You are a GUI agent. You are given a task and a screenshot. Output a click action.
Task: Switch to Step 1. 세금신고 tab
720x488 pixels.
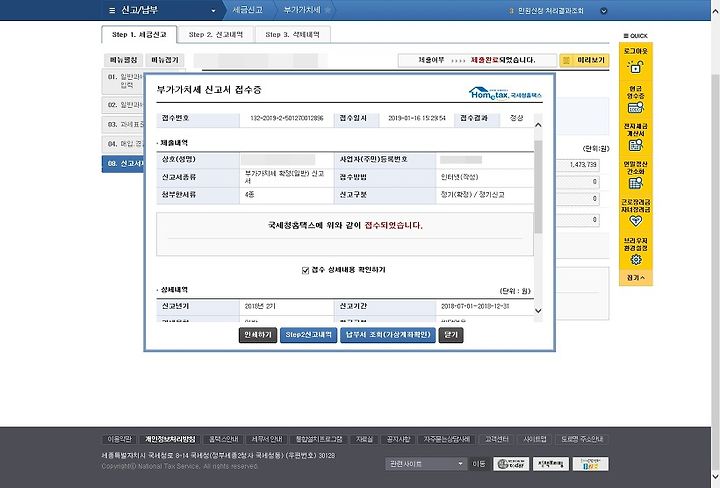tap(139, 34)
